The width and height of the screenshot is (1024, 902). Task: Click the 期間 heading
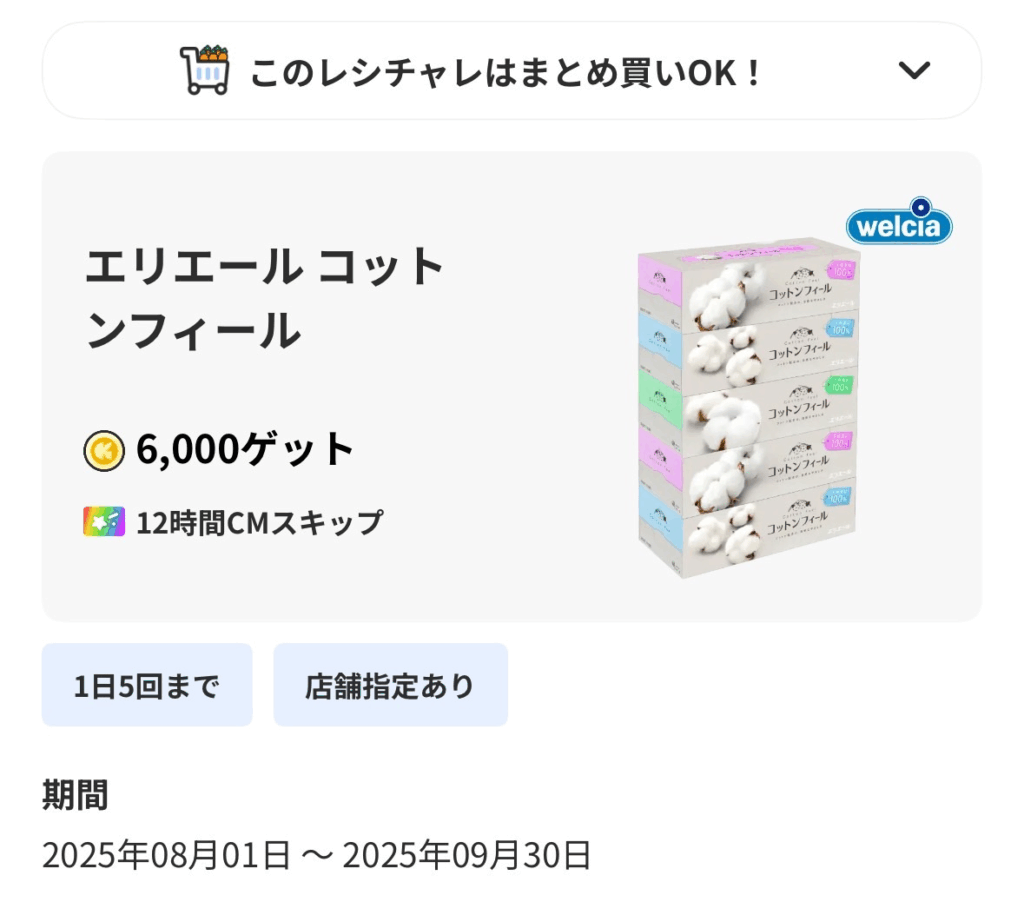click(x=75, y=796)
